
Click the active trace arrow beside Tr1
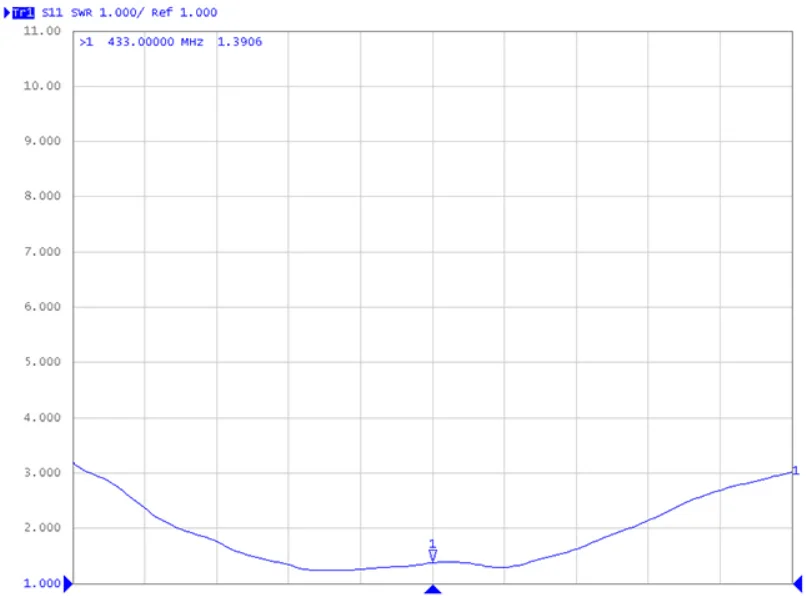click(x=7, y=12)
